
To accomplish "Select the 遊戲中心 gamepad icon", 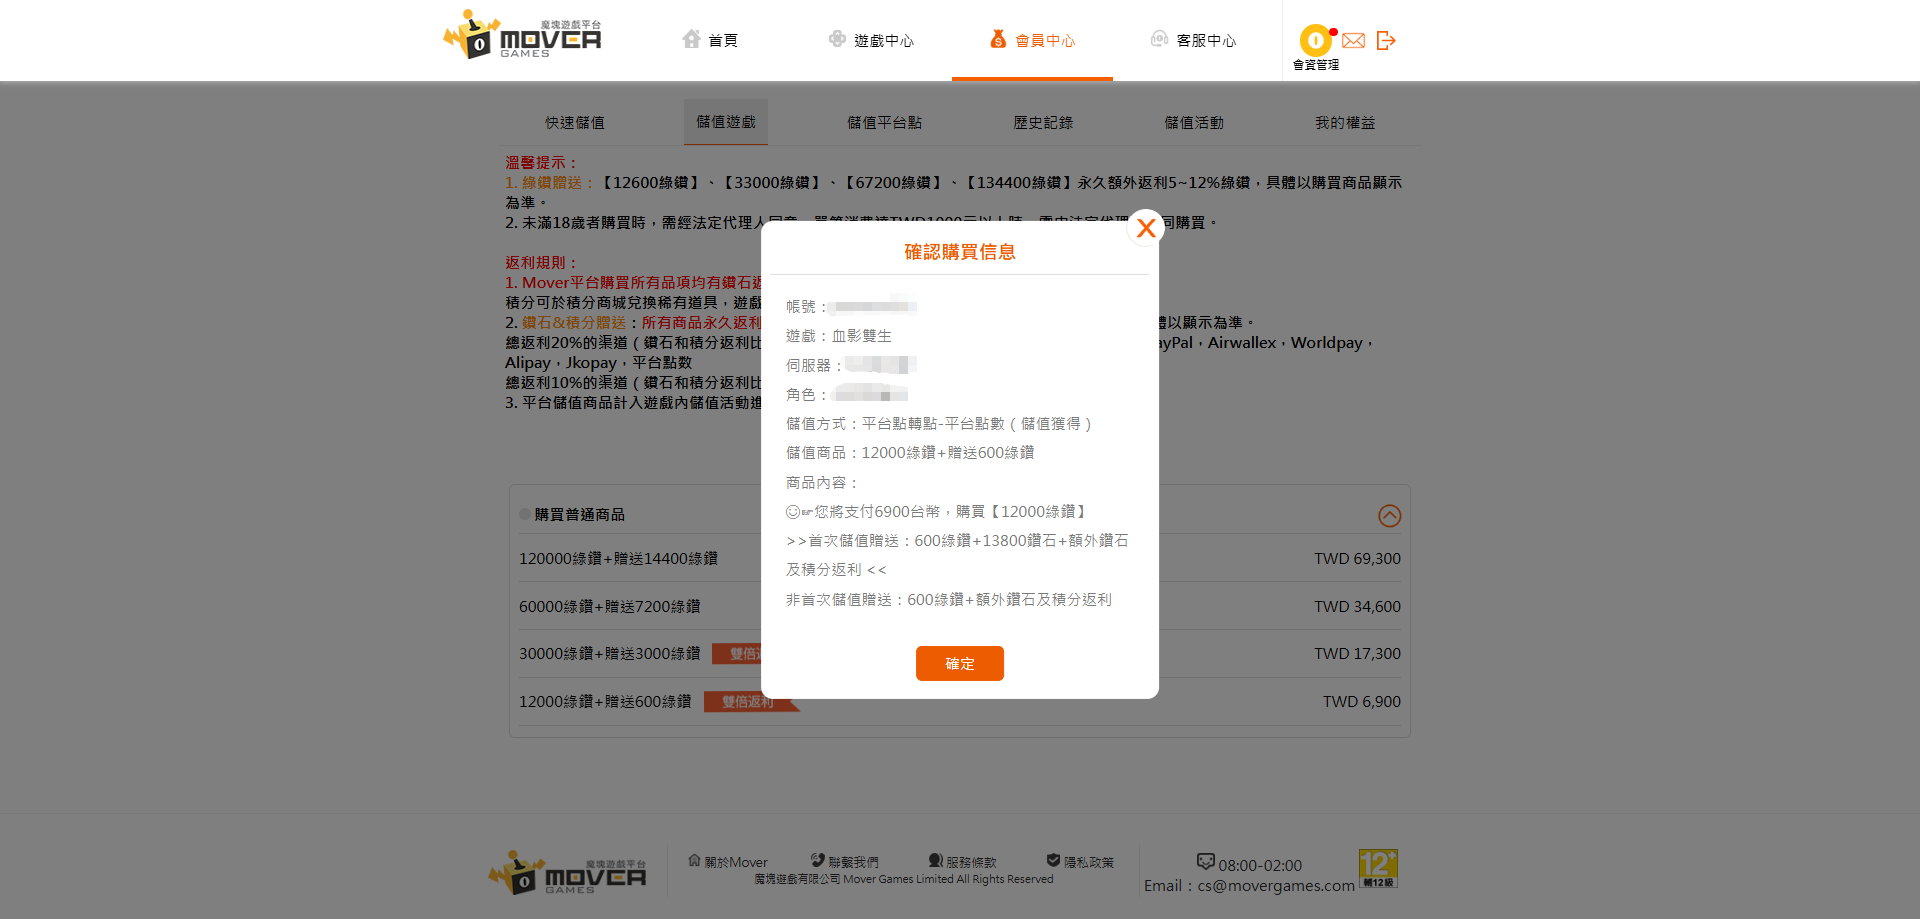I will click(836, 39).
